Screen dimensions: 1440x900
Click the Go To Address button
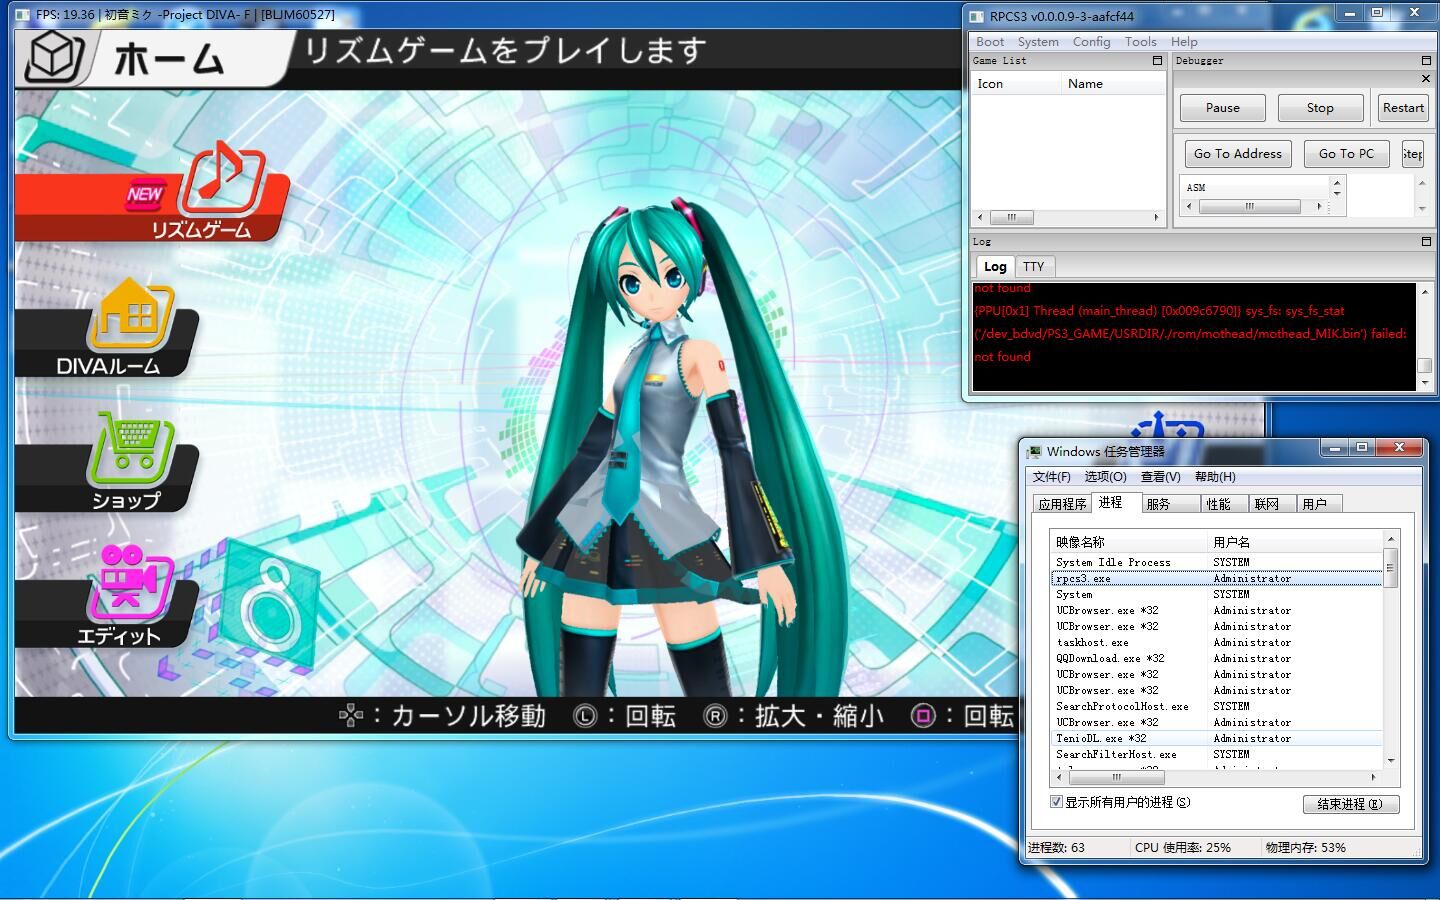(x=1237, y=154)
